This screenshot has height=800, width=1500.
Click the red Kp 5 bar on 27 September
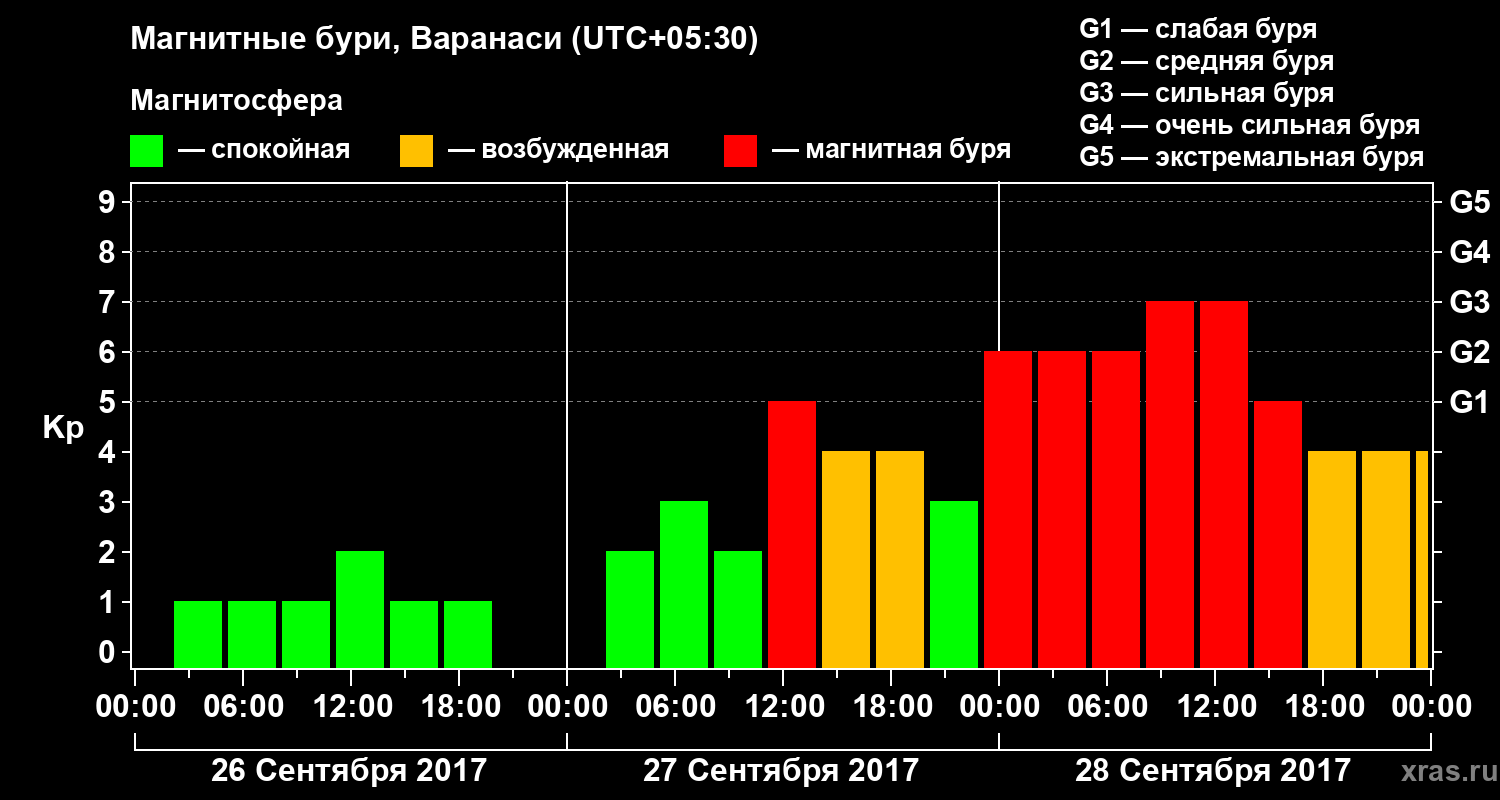pyautogui.click(x=792, y=534)
